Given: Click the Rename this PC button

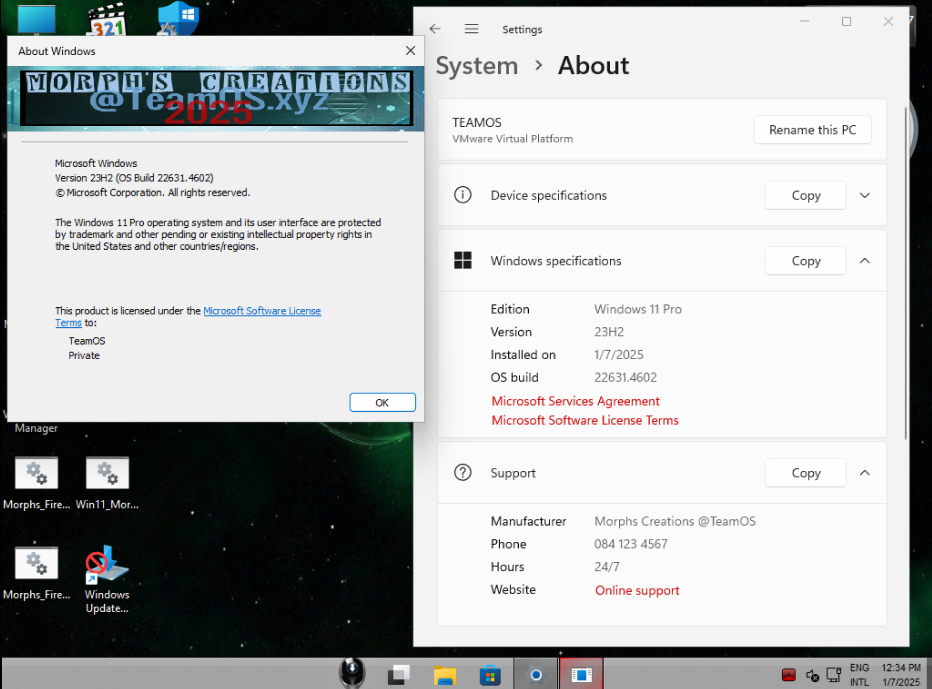Looking at the screenshot, I should tap(813, 130).
